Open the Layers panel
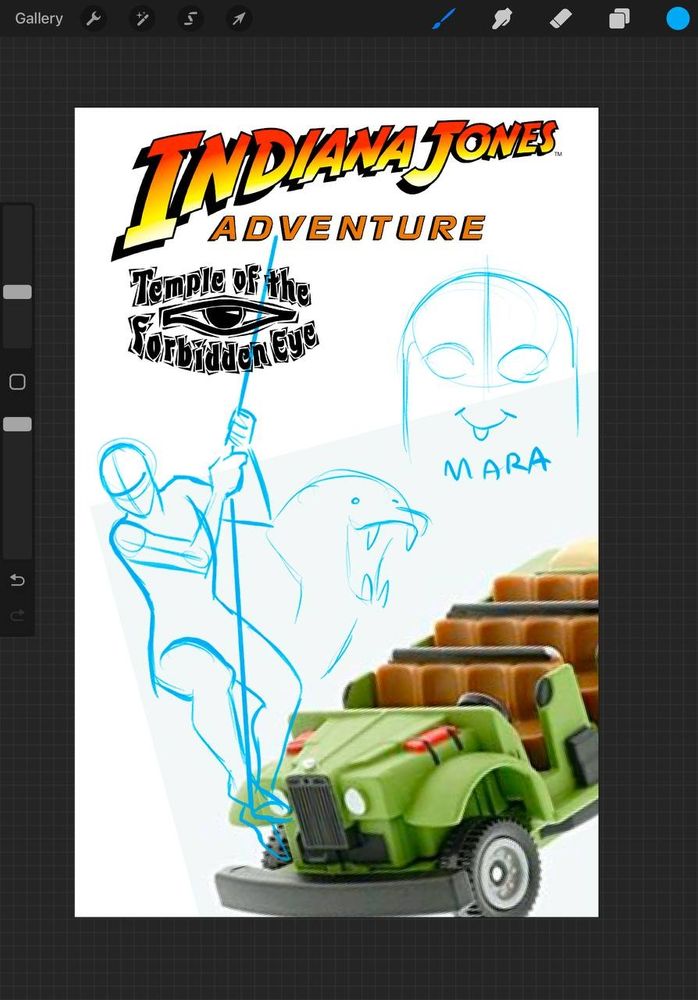Screen dimensions: 698x1000 [x=619, y=19]
